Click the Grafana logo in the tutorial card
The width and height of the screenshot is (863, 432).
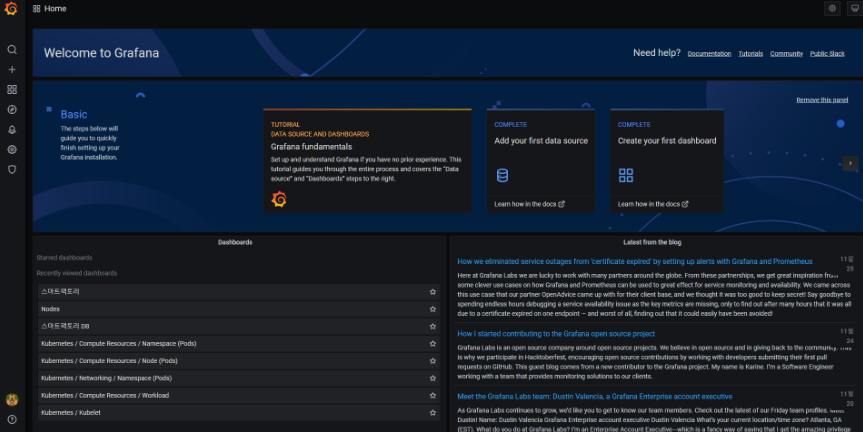click(279, 199)
